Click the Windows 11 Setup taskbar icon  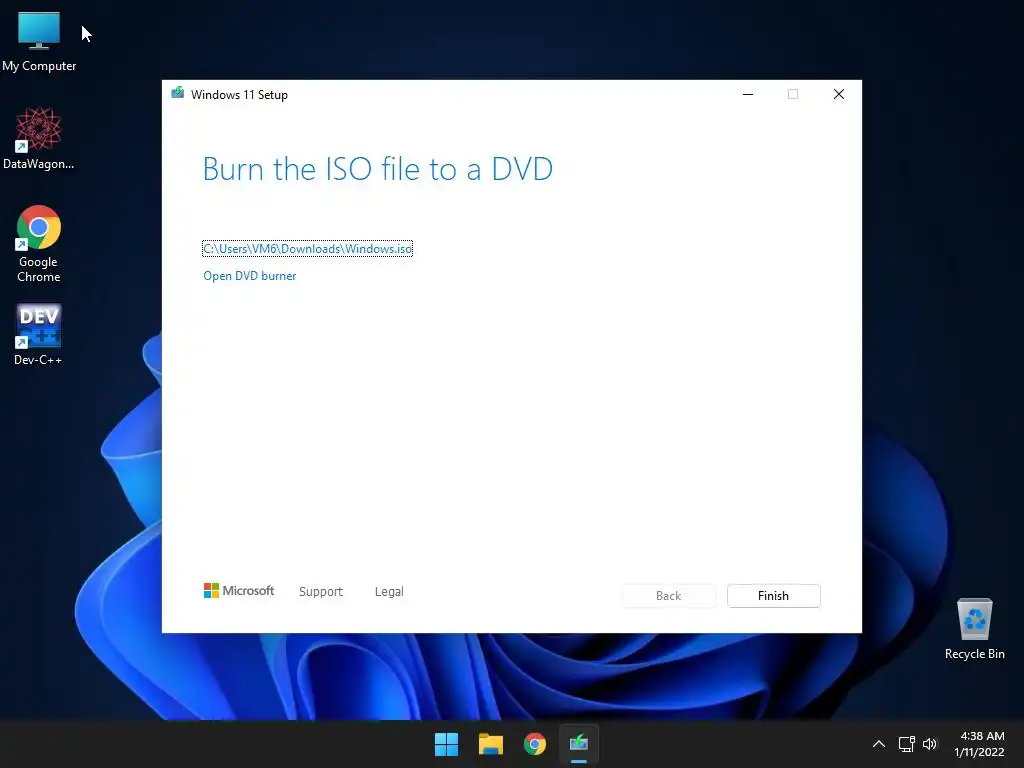[x=579, y=744]
